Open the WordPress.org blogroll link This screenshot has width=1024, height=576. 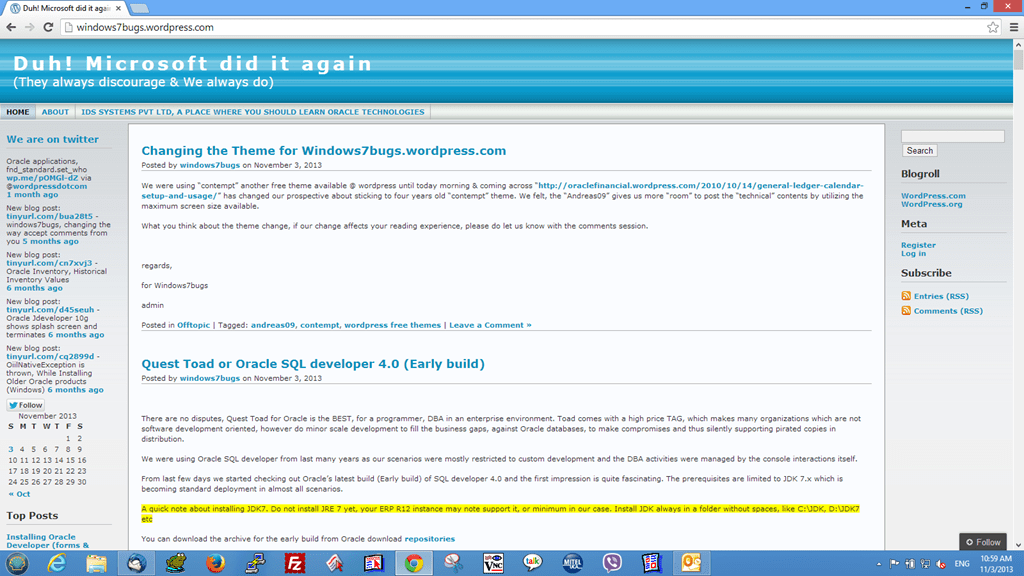[x=931, y=204]
